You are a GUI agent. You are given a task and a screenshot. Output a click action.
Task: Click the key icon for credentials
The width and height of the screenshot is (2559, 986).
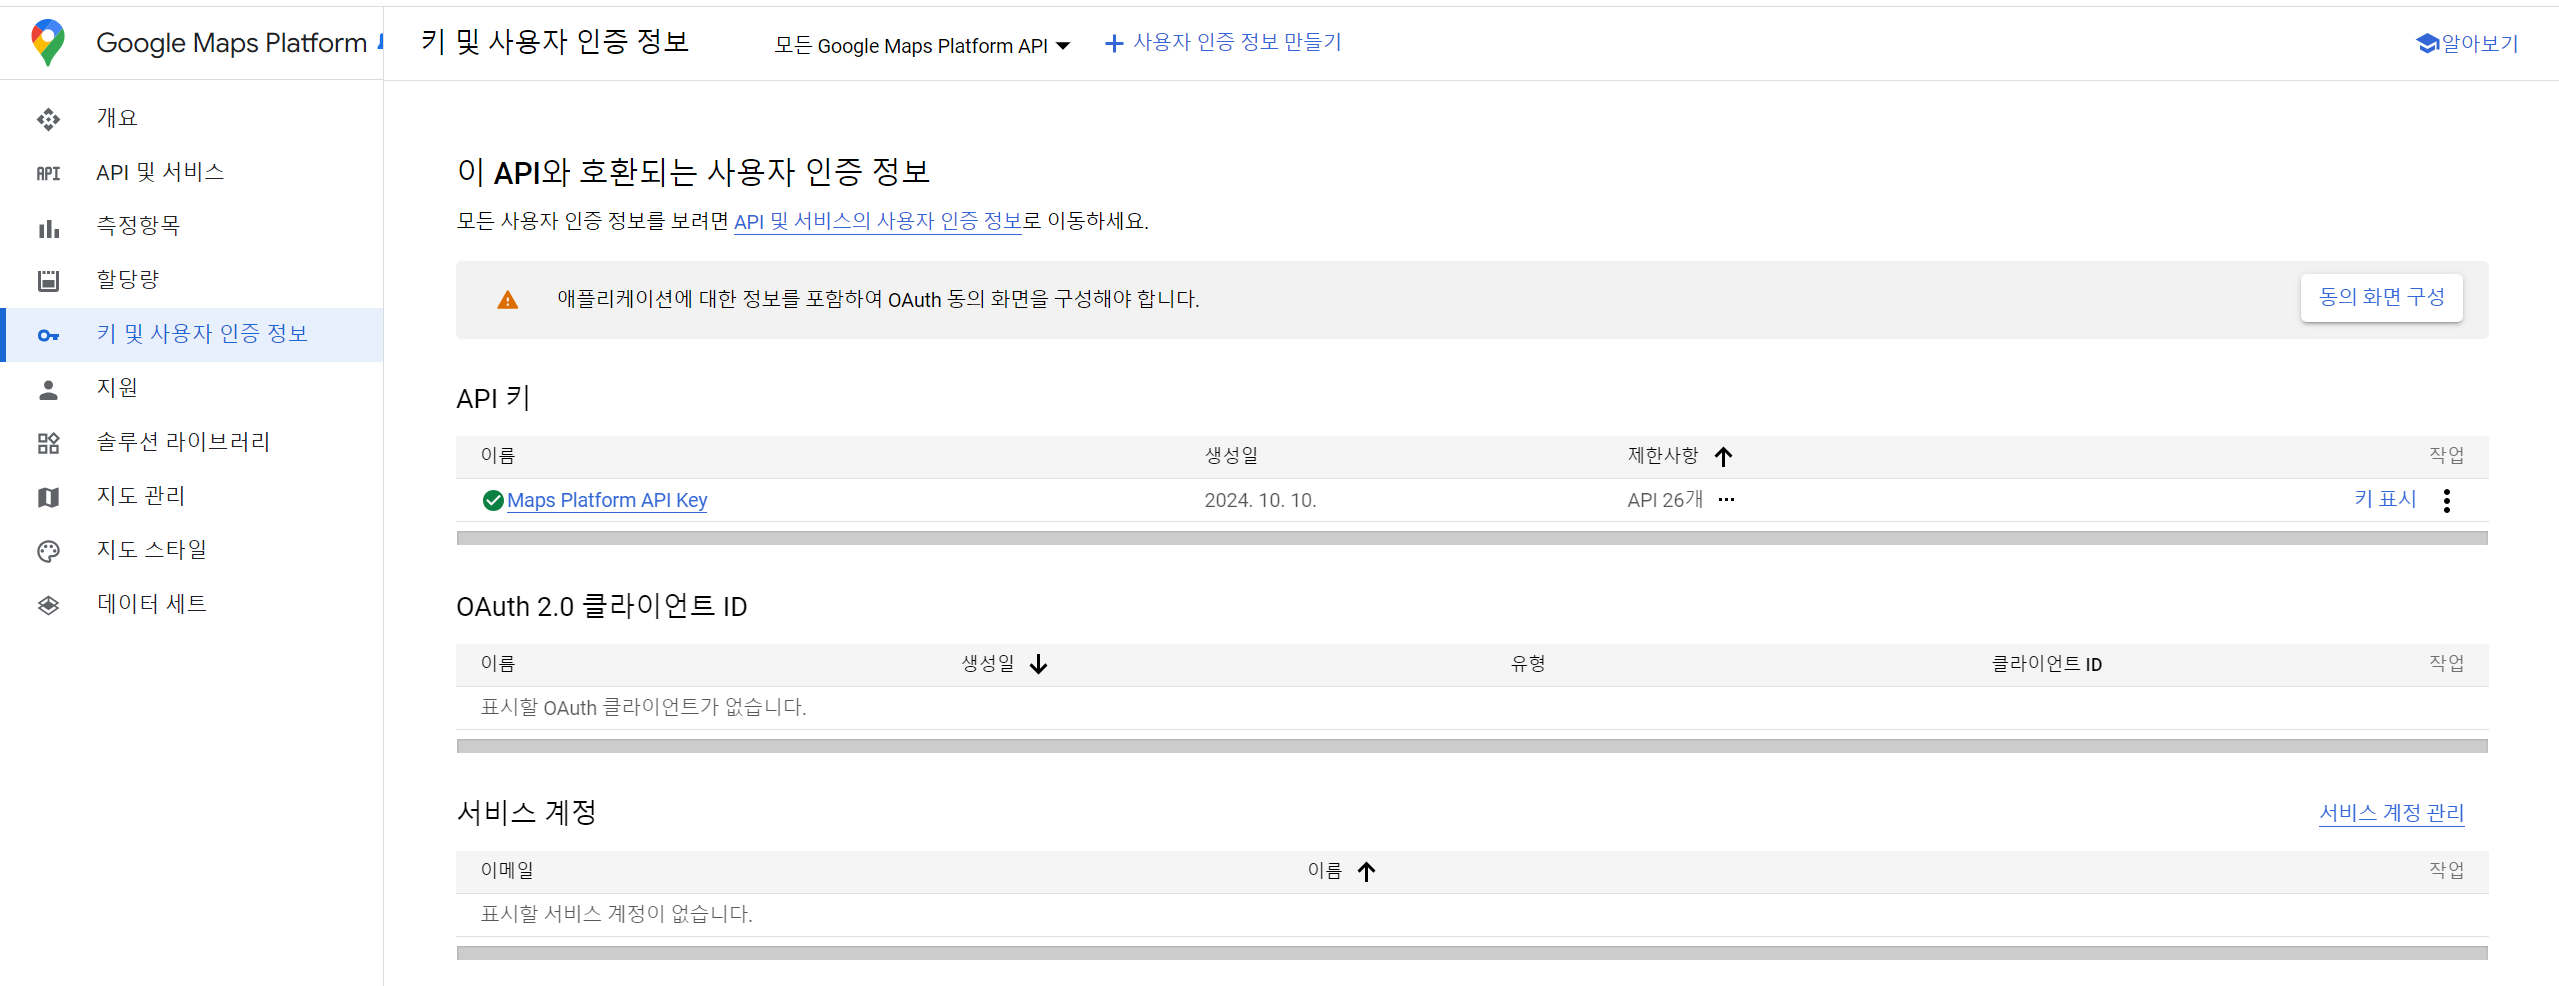coord(48,335)
